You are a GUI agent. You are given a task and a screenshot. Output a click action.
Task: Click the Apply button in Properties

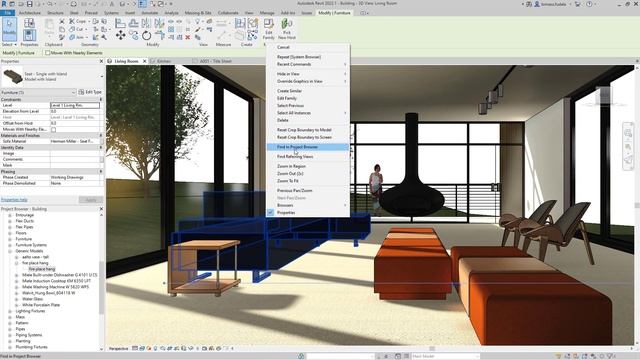(x=91, y=200)
